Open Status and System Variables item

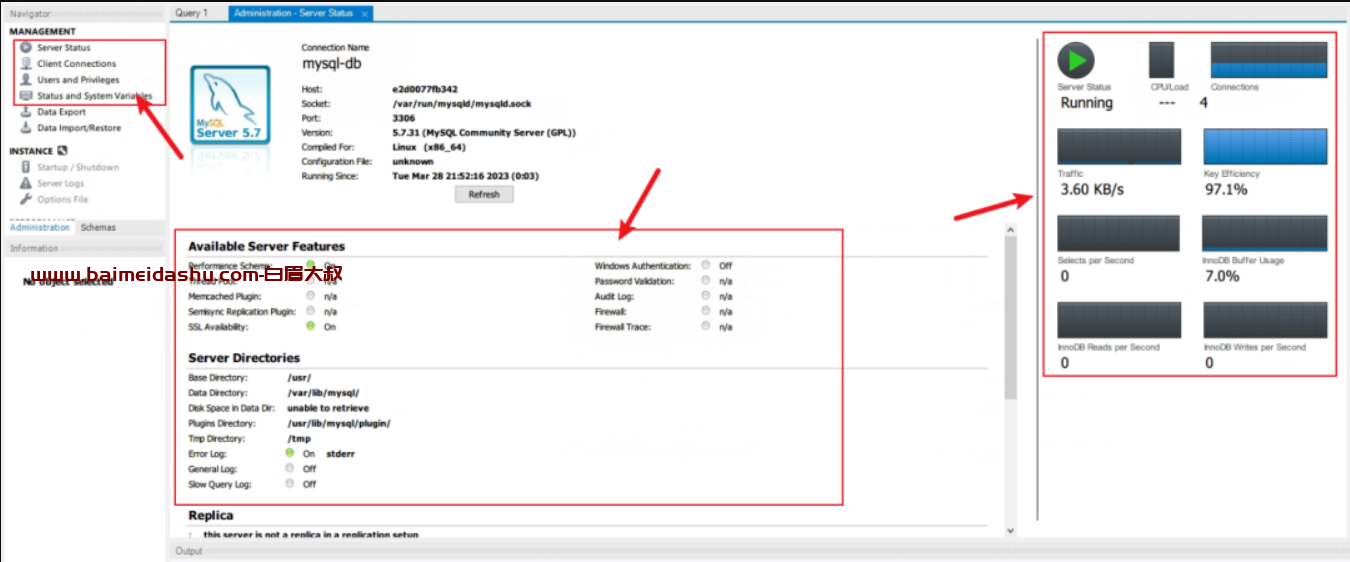coord(95,96)
